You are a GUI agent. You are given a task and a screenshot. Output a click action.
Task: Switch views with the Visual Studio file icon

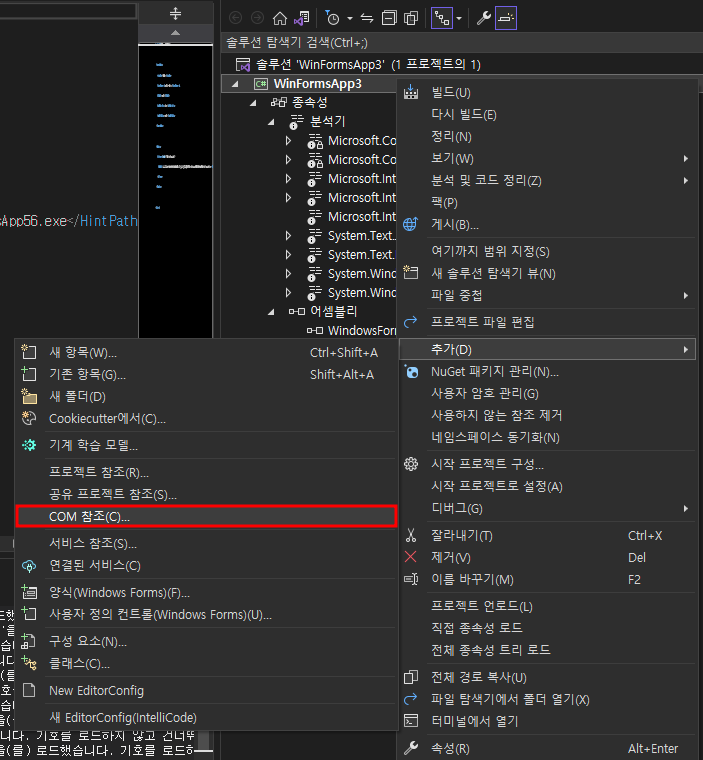click(302, 18)
